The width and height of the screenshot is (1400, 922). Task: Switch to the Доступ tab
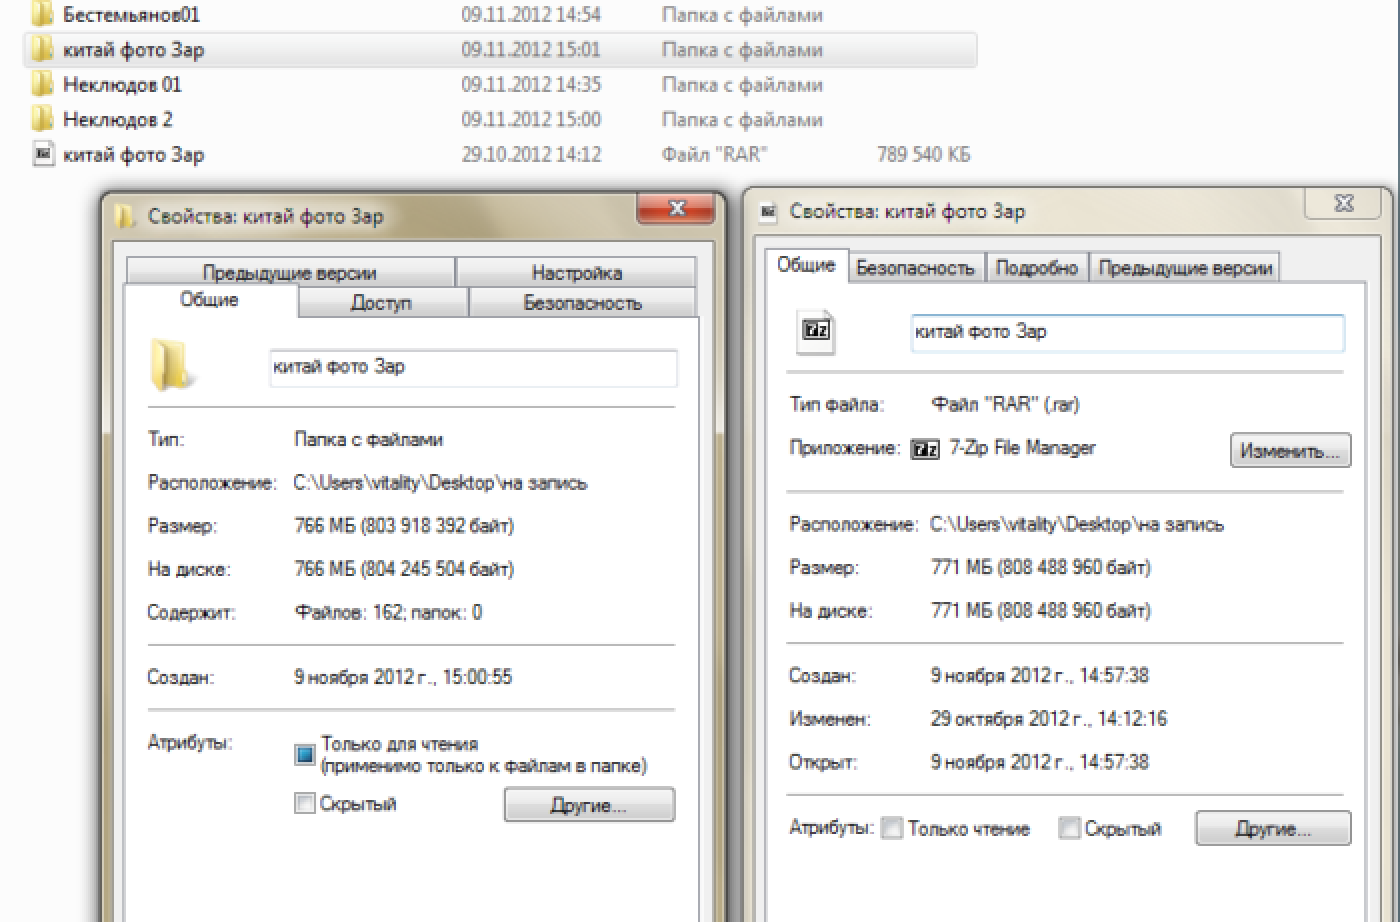[381, 303]
